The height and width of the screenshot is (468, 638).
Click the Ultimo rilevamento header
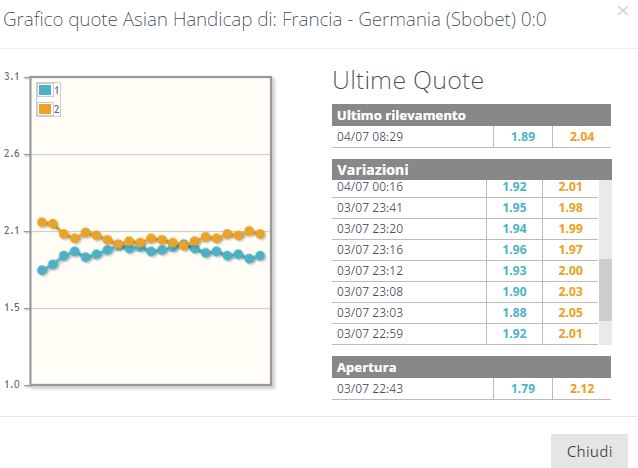pyautogui.click(x=471, y=115)
